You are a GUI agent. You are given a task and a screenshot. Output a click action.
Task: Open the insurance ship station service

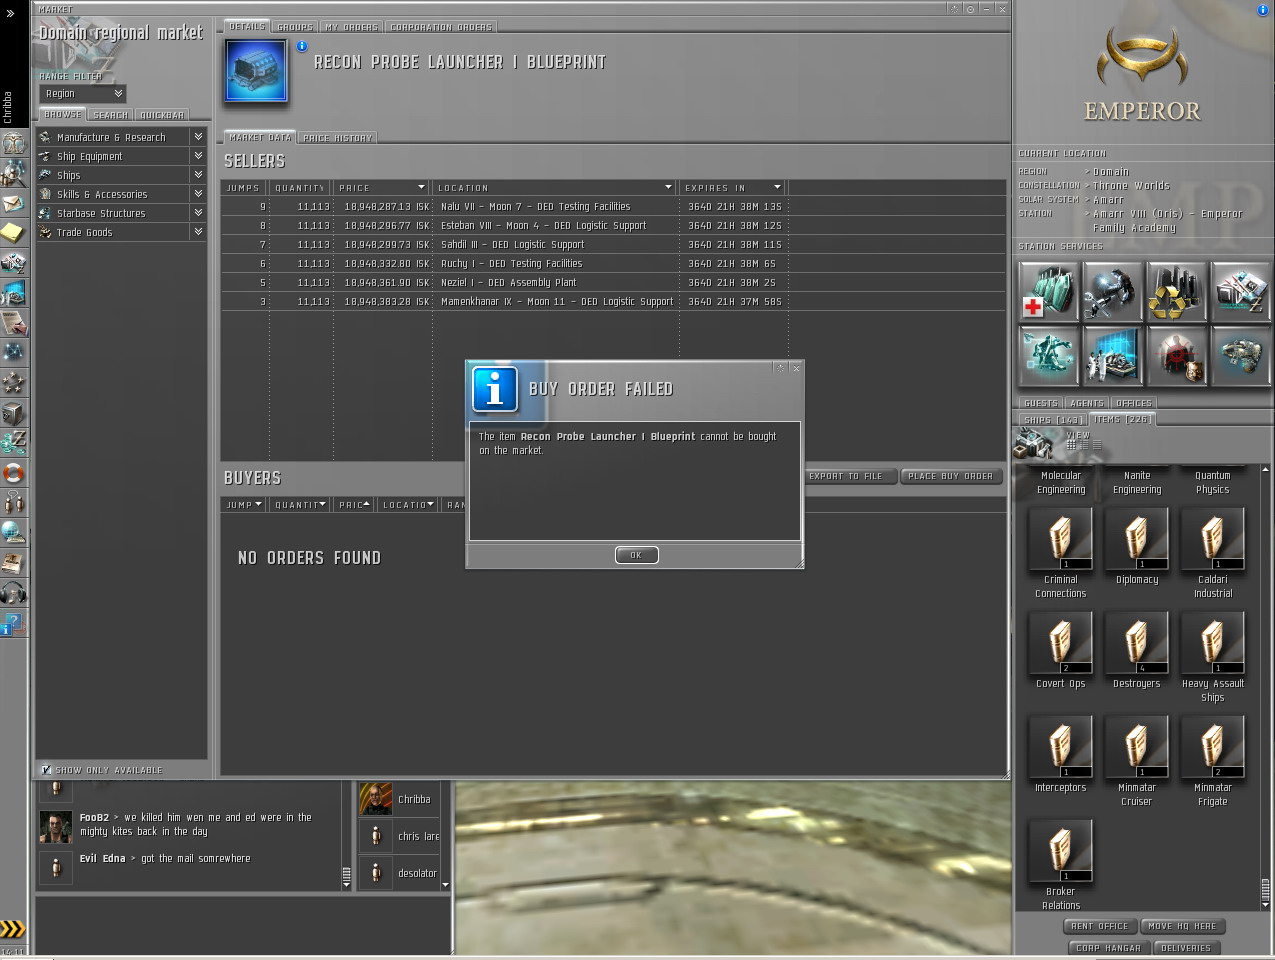[x=1240, y=355]
